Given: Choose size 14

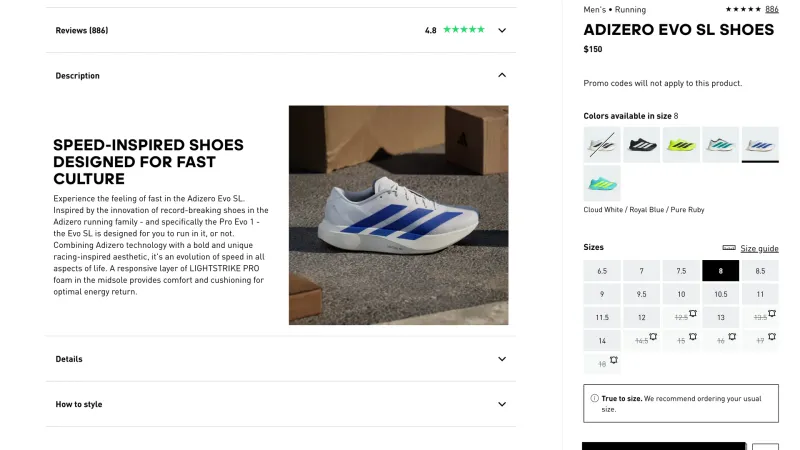Looking at the screenshot, I should click(x=602, y=341).
